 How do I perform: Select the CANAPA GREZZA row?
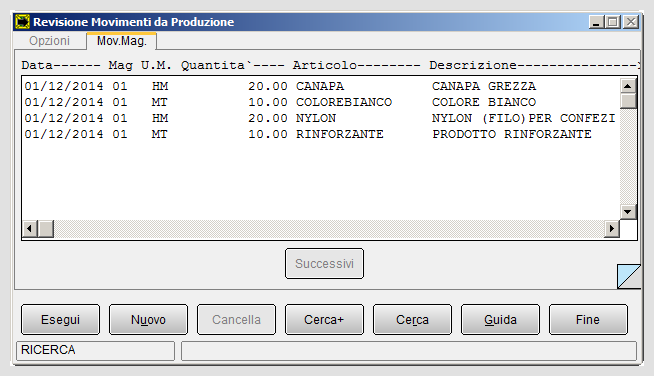[320, 86]
